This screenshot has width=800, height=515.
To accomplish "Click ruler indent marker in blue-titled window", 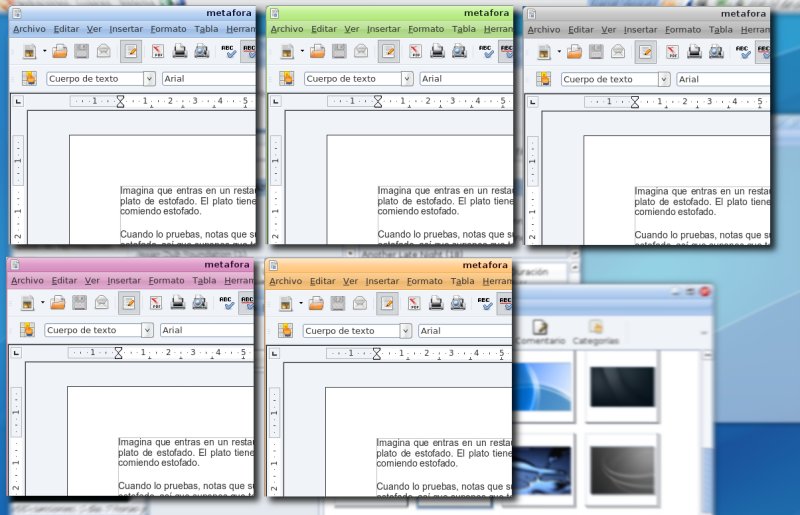I will [120, 102].
